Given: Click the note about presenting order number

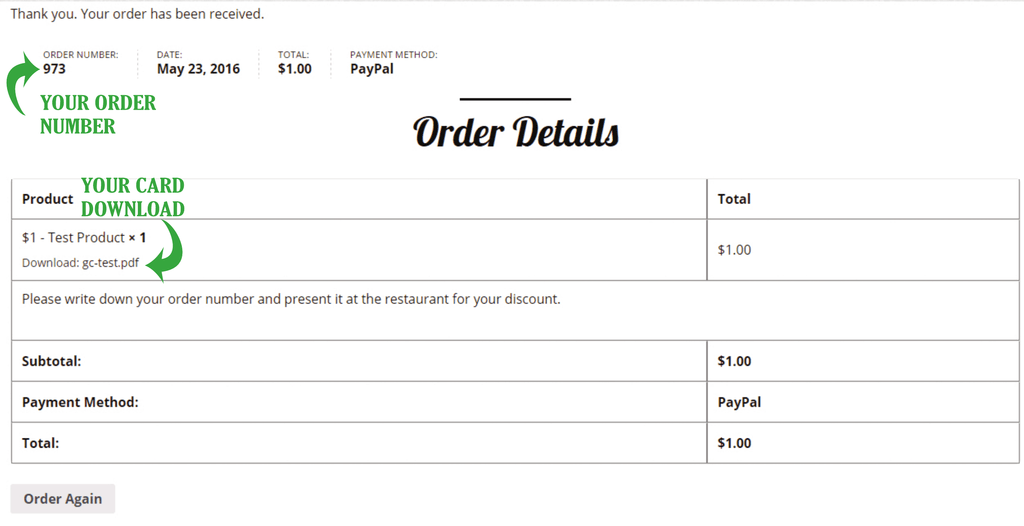Looking at the screenshot, I should 290,298.
